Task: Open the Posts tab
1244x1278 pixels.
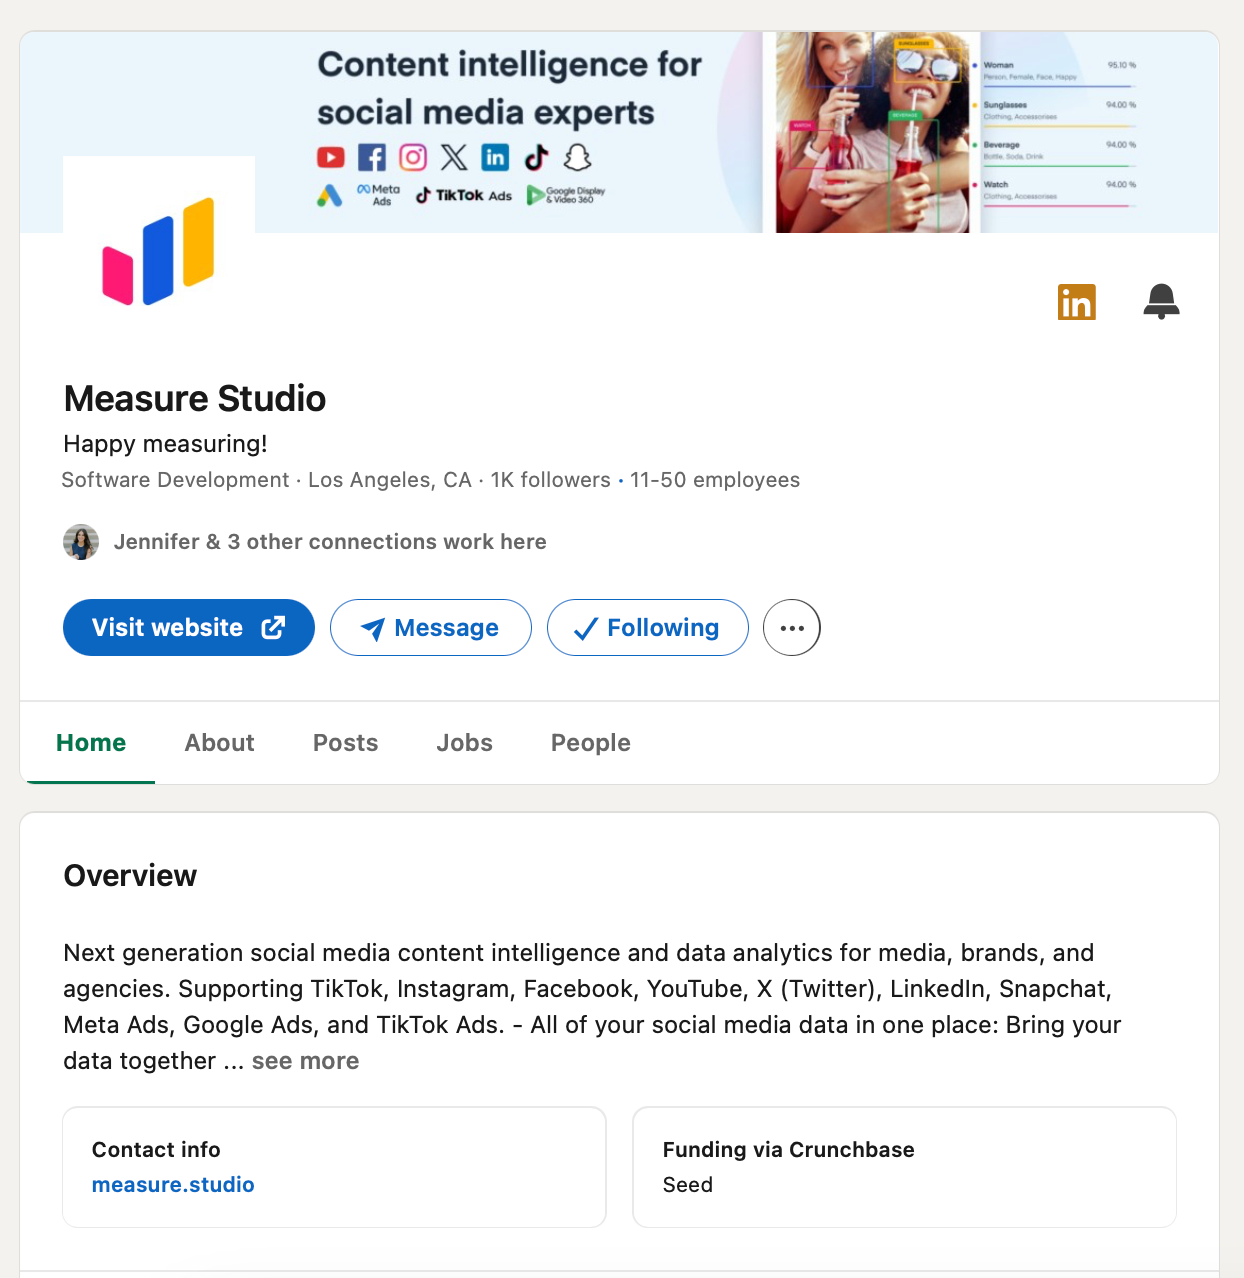Action: coord(346,743)
